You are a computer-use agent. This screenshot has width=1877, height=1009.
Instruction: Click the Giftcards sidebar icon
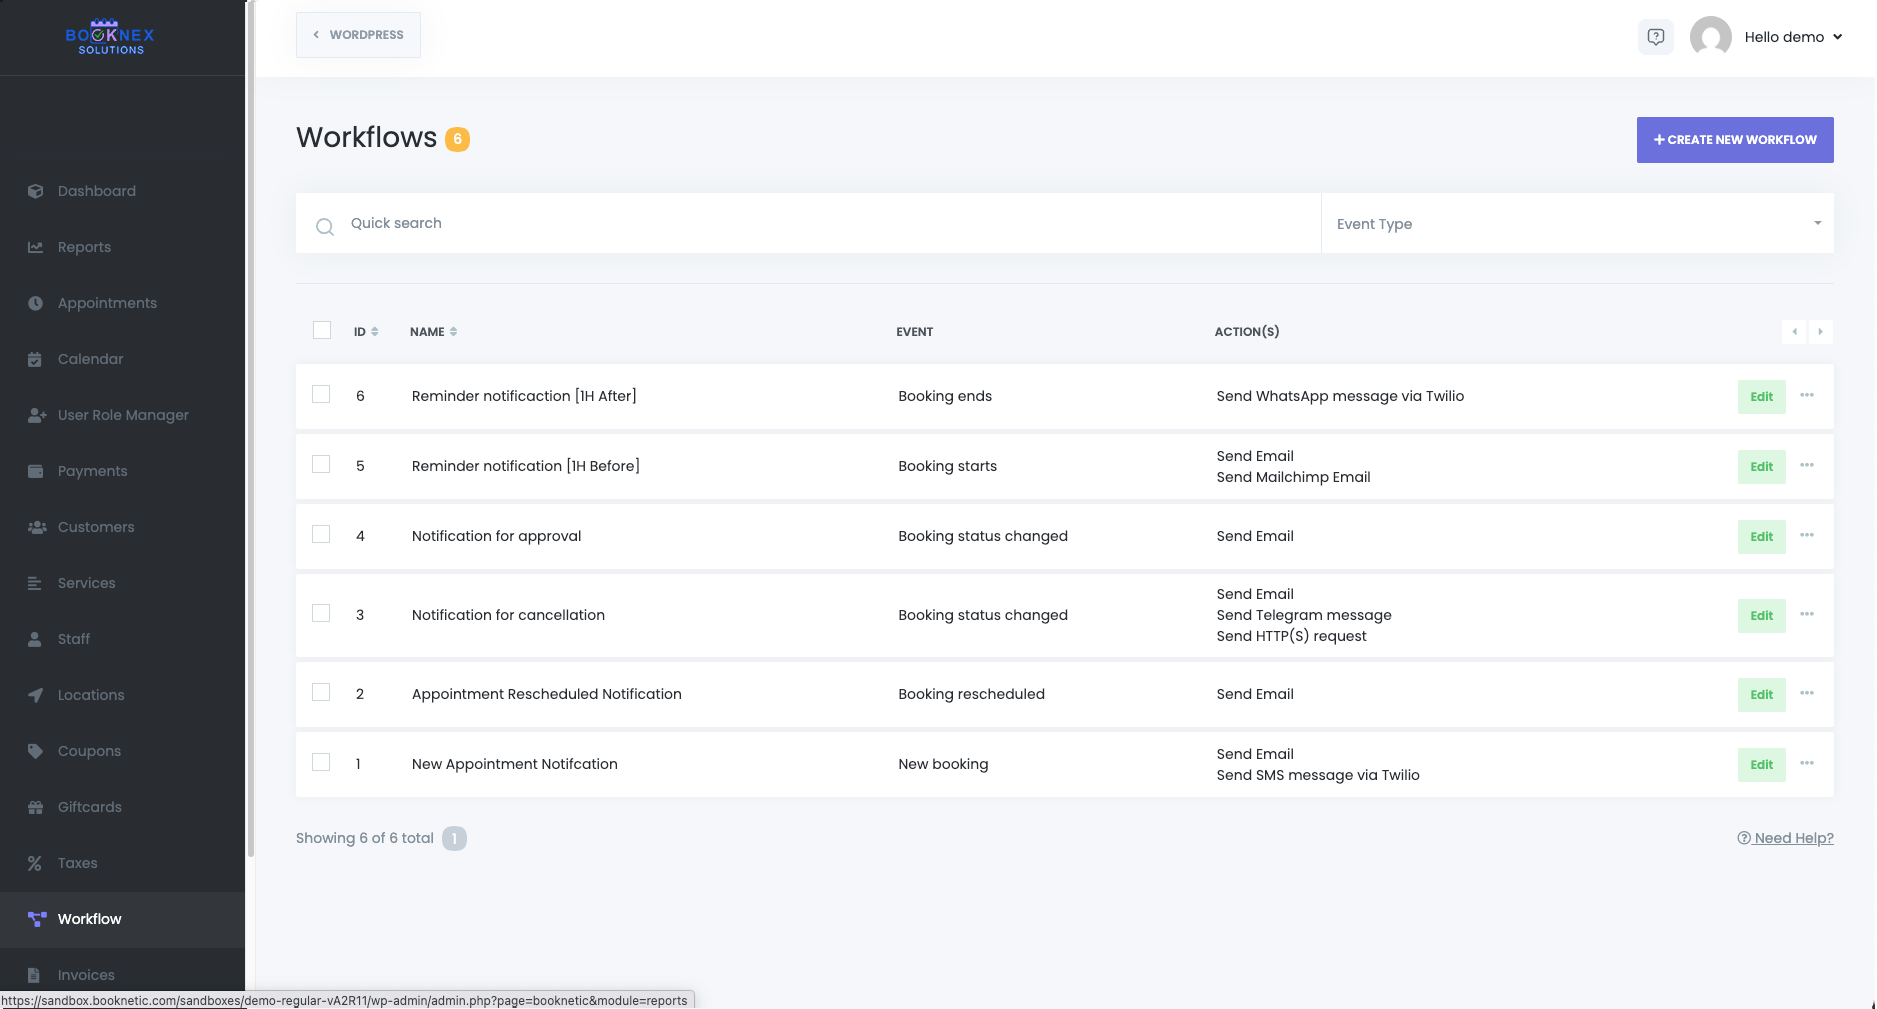click(x=36, y=807)
